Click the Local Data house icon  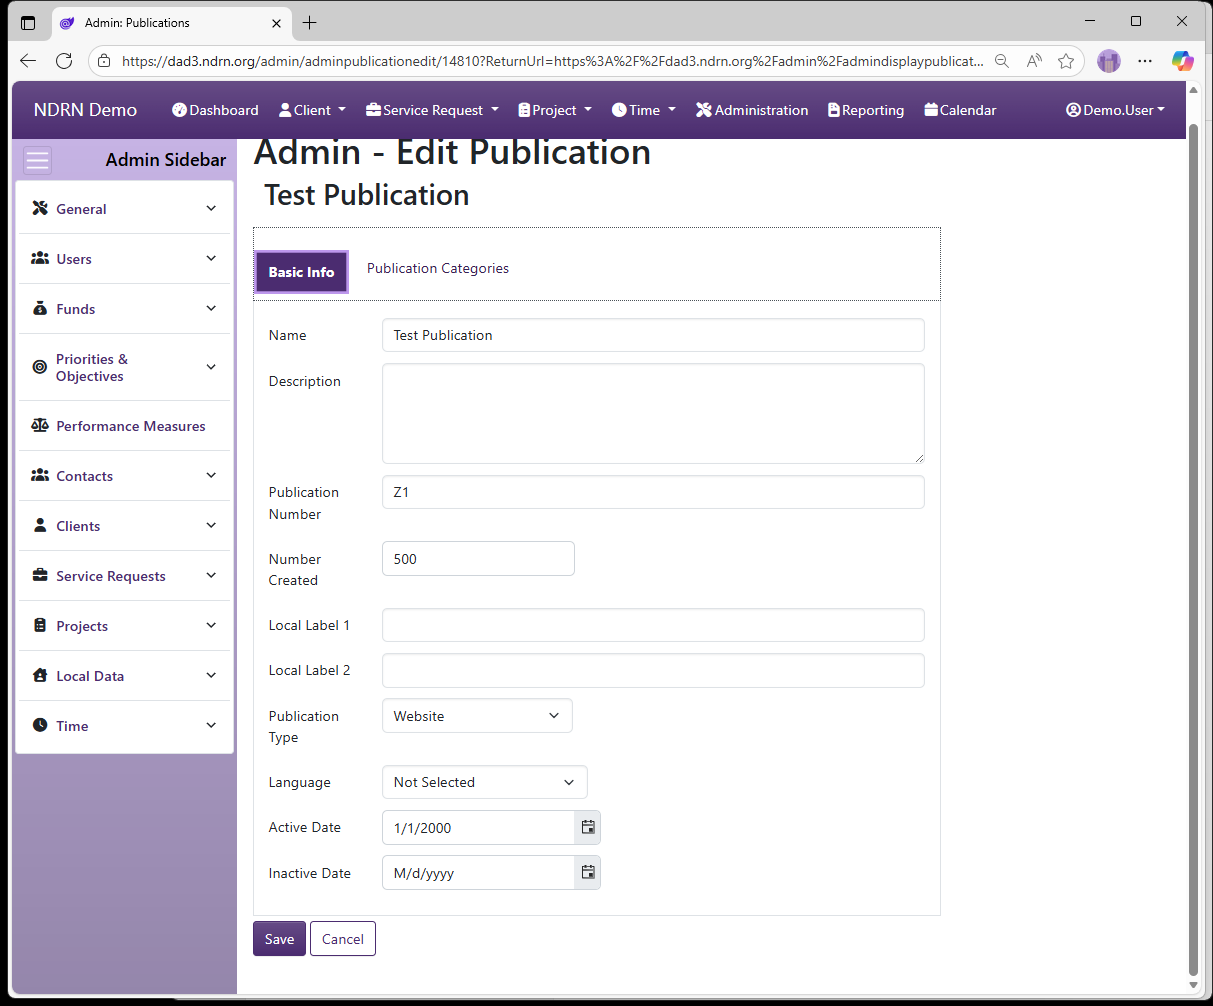coord(40,676)
